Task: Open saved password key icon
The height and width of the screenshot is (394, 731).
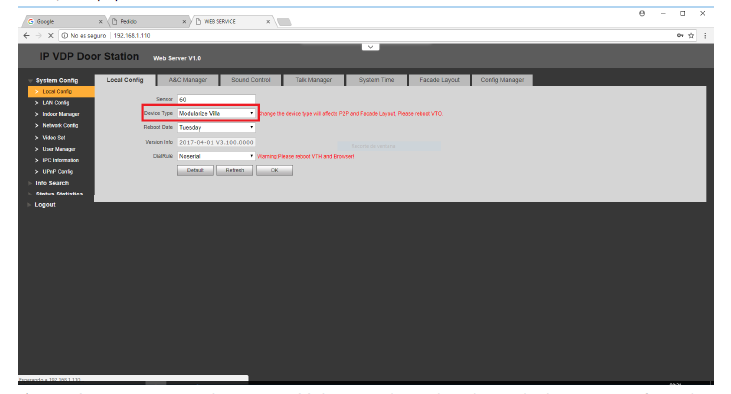Action: coord(680,35)
